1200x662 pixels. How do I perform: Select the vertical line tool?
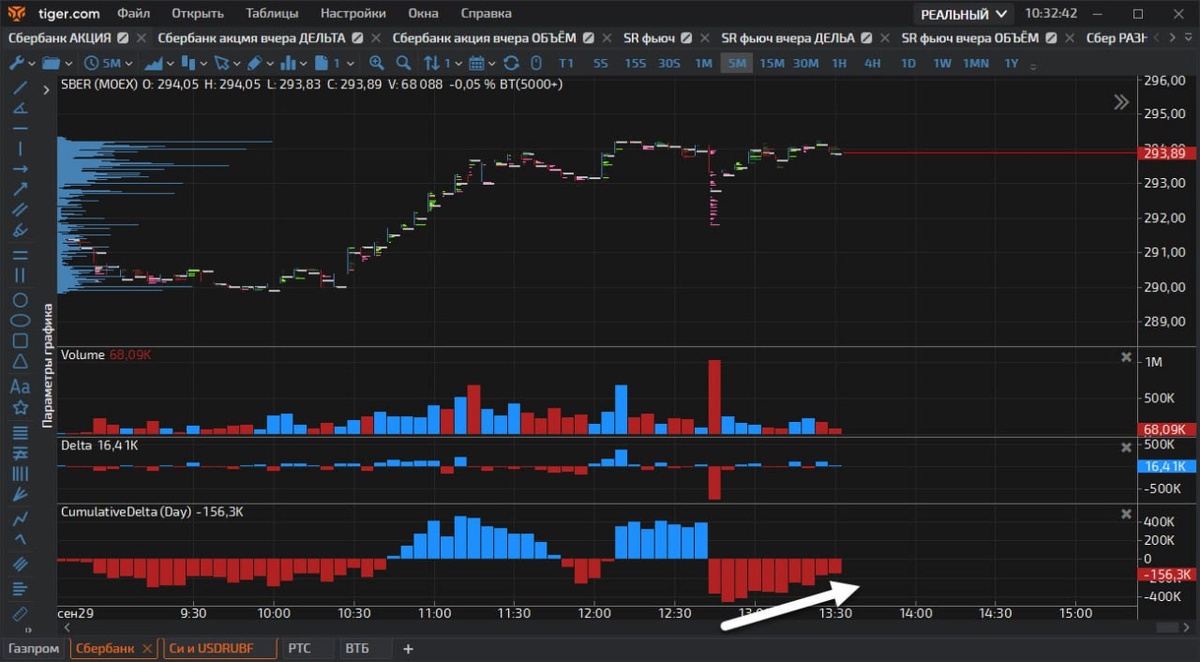click(20, 149)
